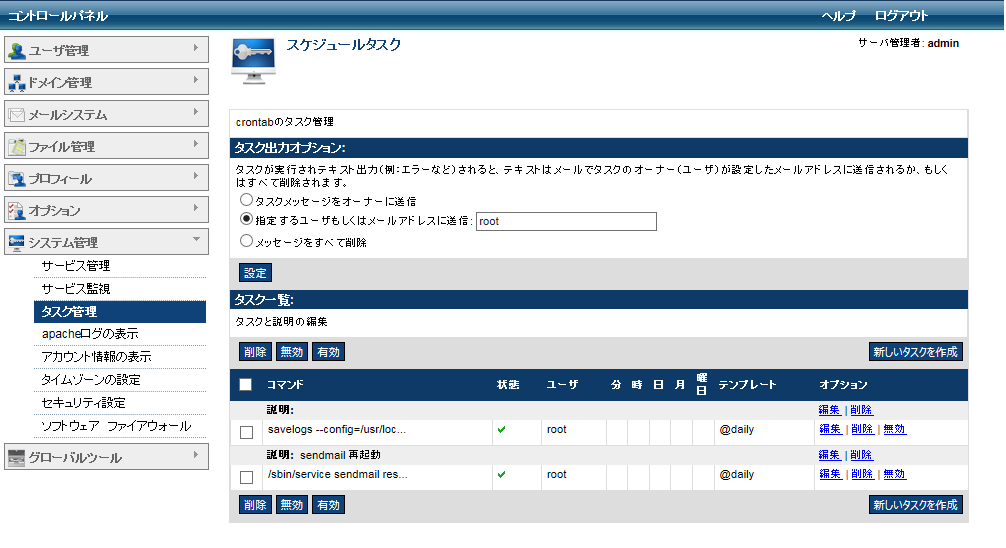Click the メールシステム envelope icon
This screenshot has height=548, width=1006.
tap(17, 115)
